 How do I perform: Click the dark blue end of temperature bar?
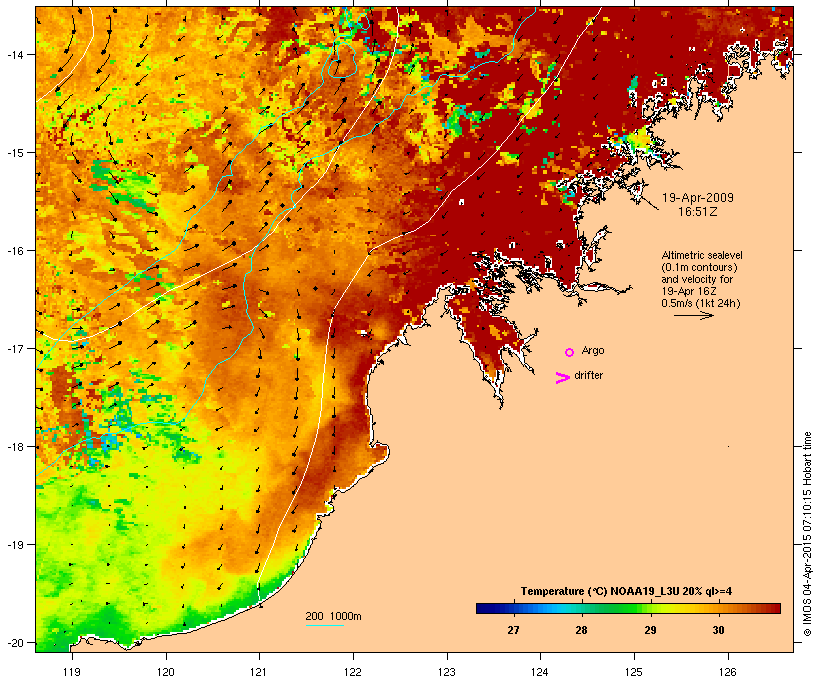pyautogui.click(x=481, y=608)
